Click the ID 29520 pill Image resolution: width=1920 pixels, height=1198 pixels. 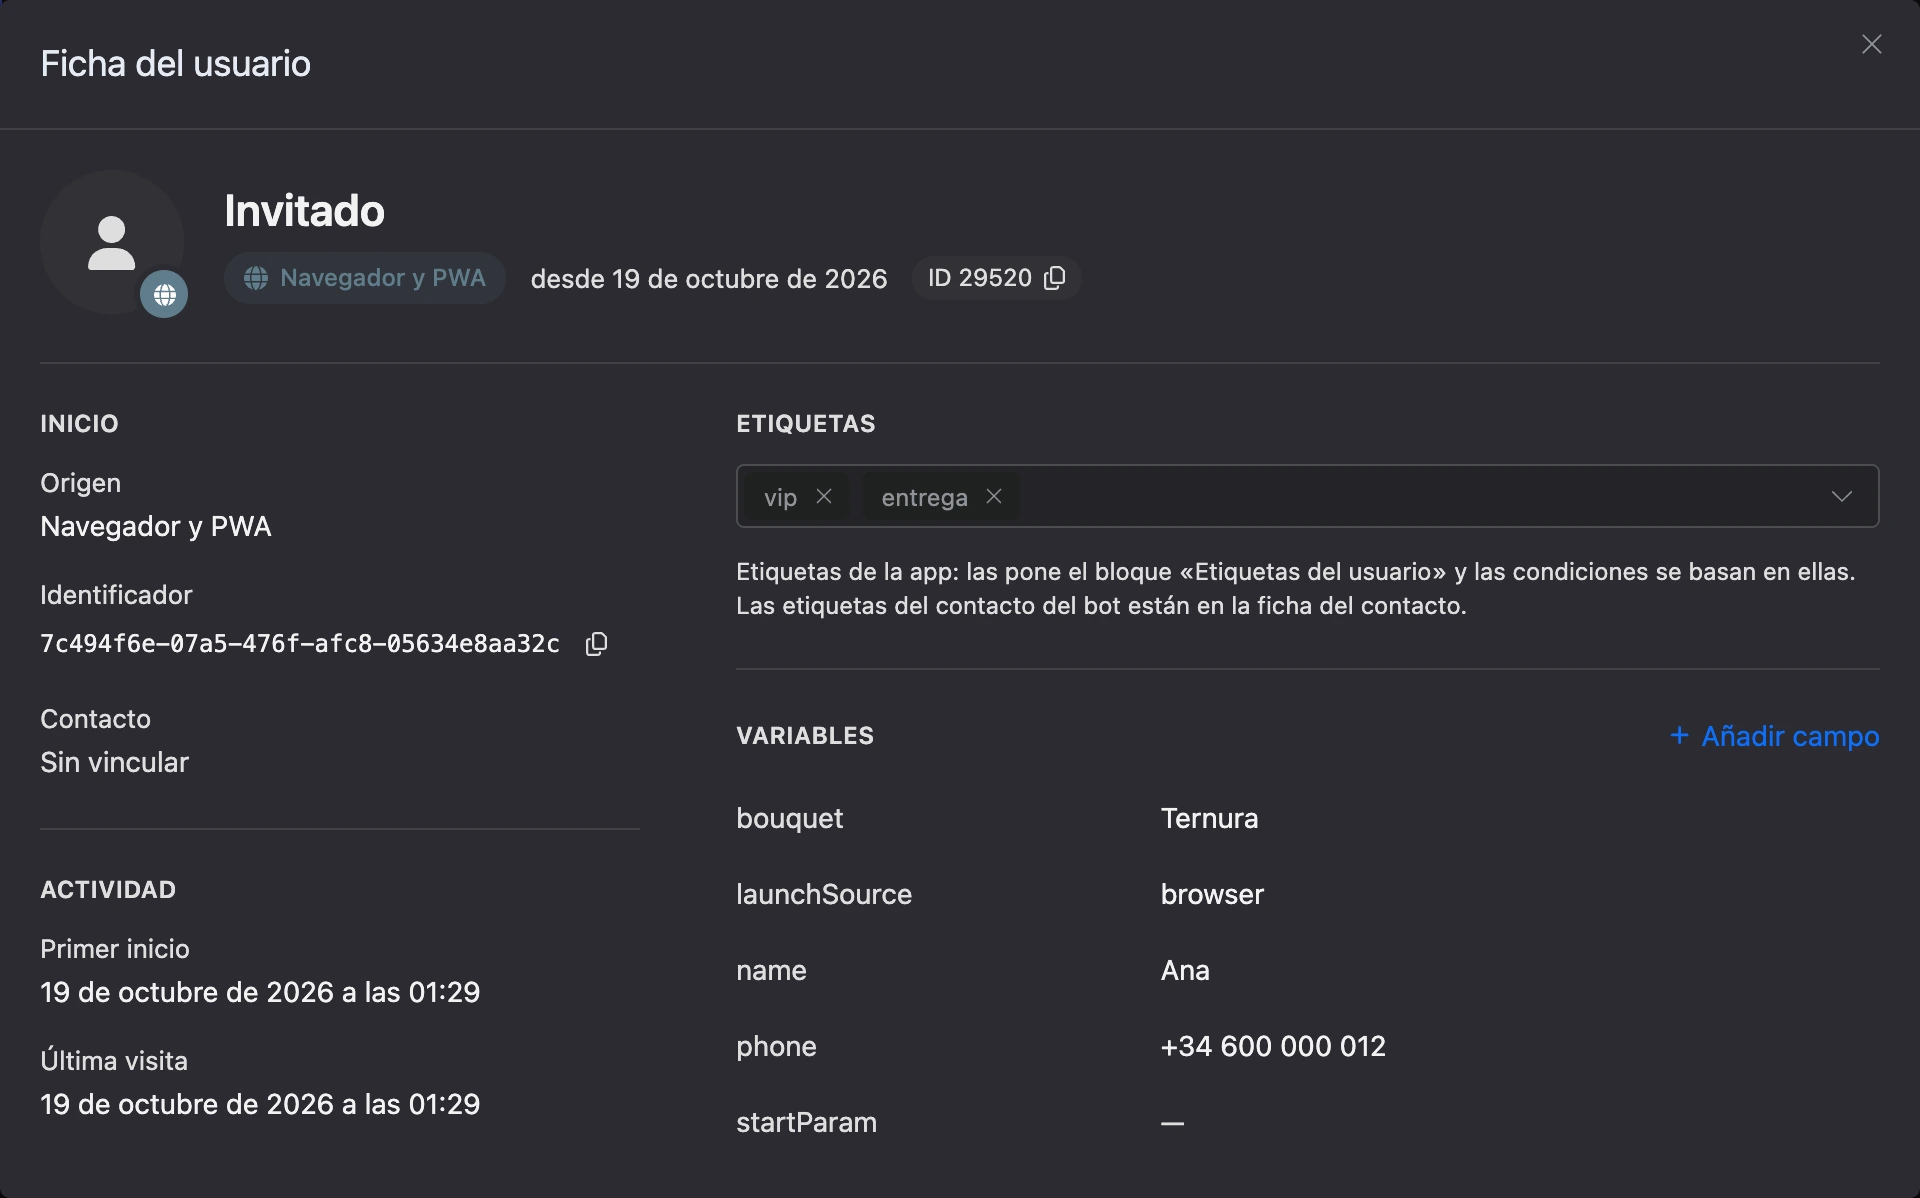click(x=996, y=278)
